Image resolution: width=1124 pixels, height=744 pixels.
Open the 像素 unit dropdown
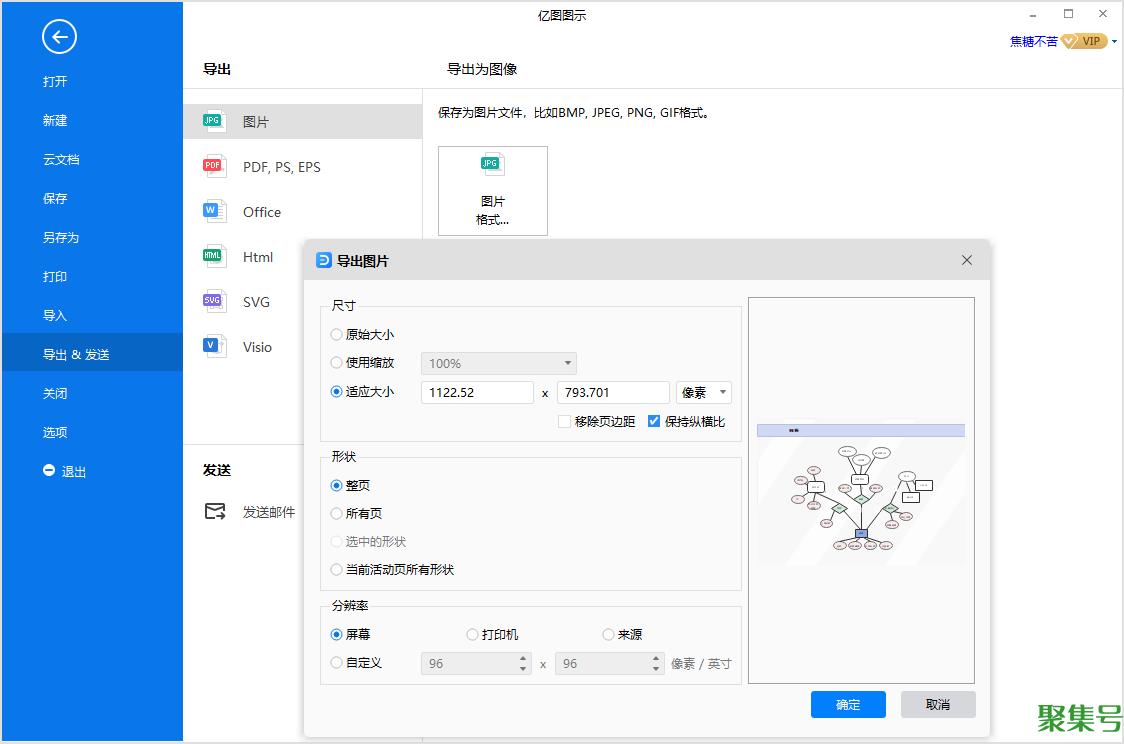[x=704, y=393]
